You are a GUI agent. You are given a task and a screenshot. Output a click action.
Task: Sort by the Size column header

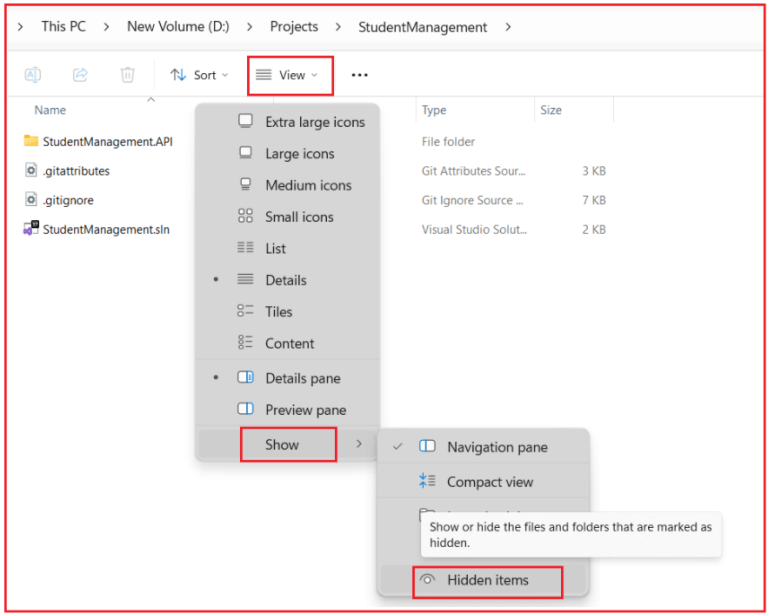[x=551, y=110]
